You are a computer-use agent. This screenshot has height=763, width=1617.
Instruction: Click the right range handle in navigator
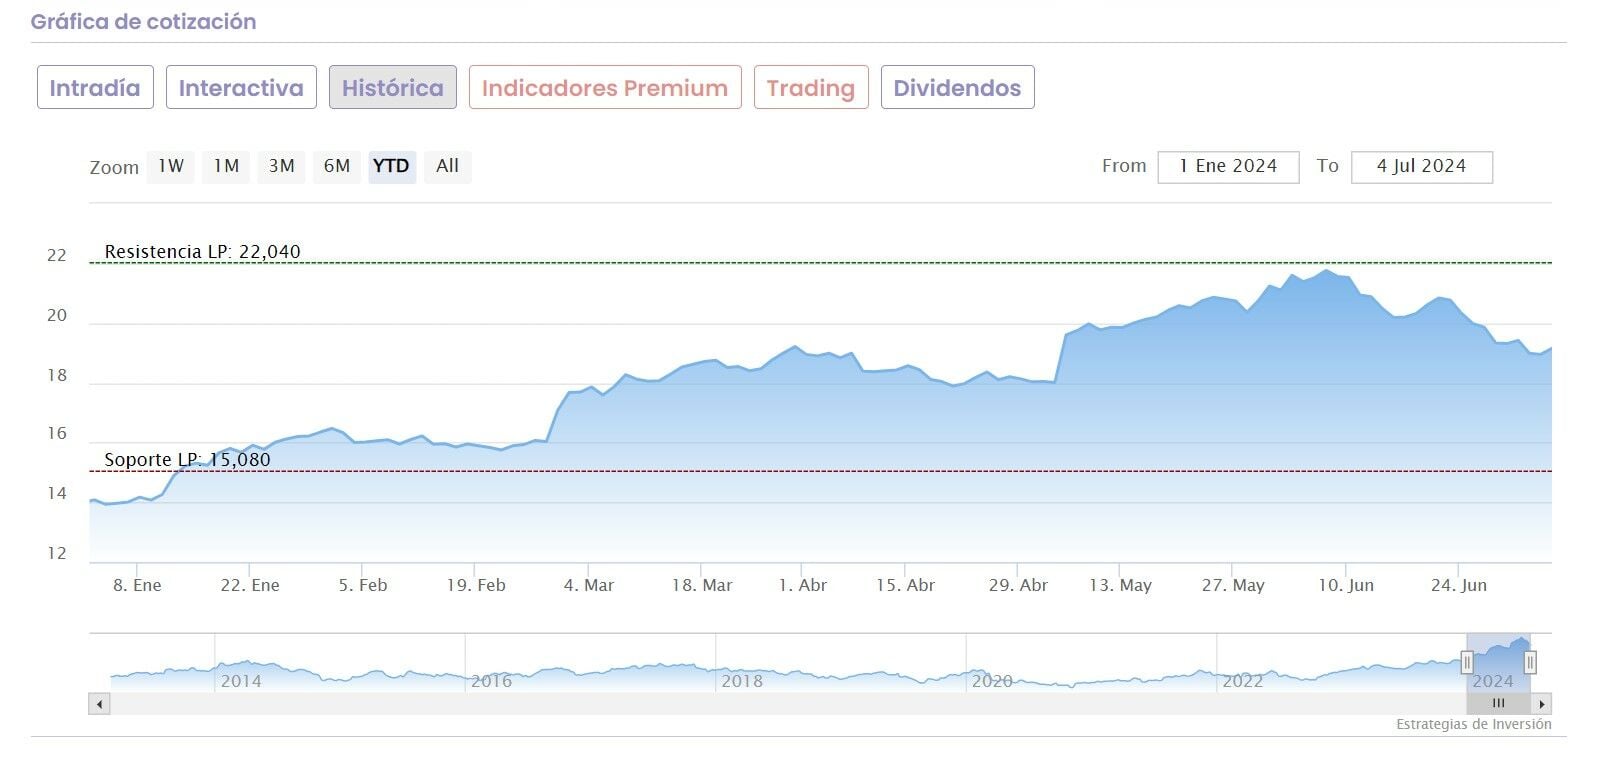pos(1529,662)
